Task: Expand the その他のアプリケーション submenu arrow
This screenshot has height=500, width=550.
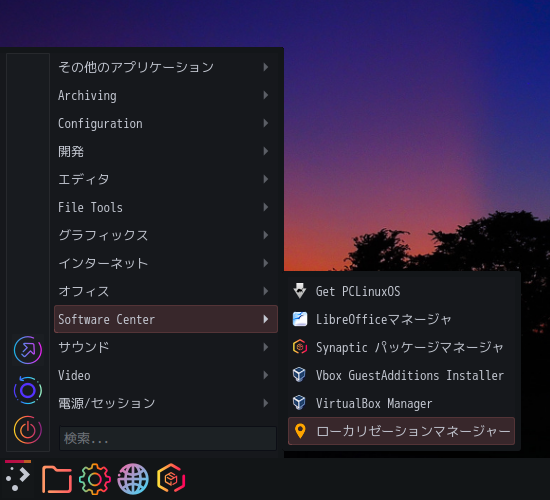Action: 266,67
